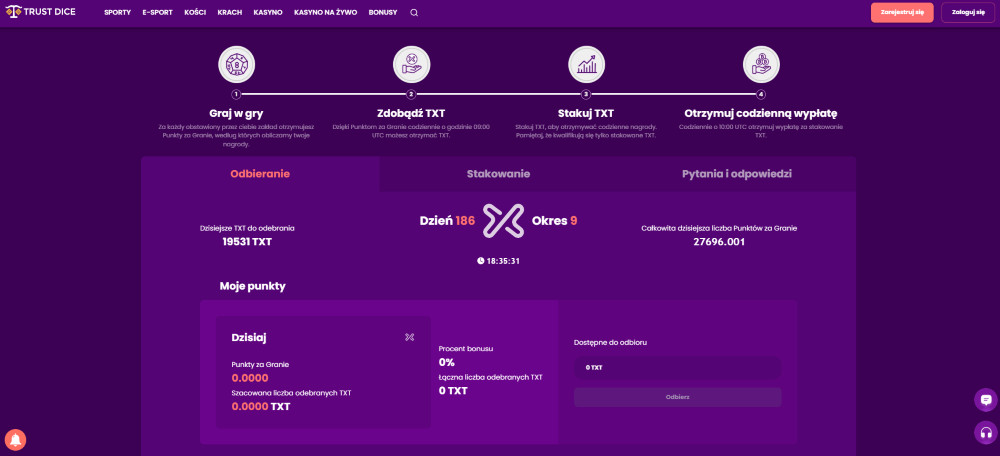Click the Trust Dice logo
This screenshot has width=1000, height=456.
41,12
